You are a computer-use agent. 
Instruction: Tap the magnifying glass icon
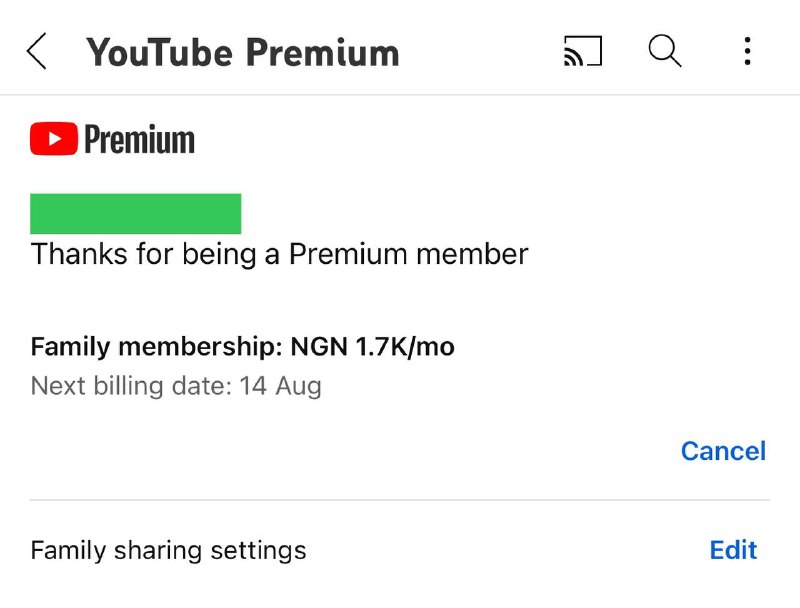664,51
